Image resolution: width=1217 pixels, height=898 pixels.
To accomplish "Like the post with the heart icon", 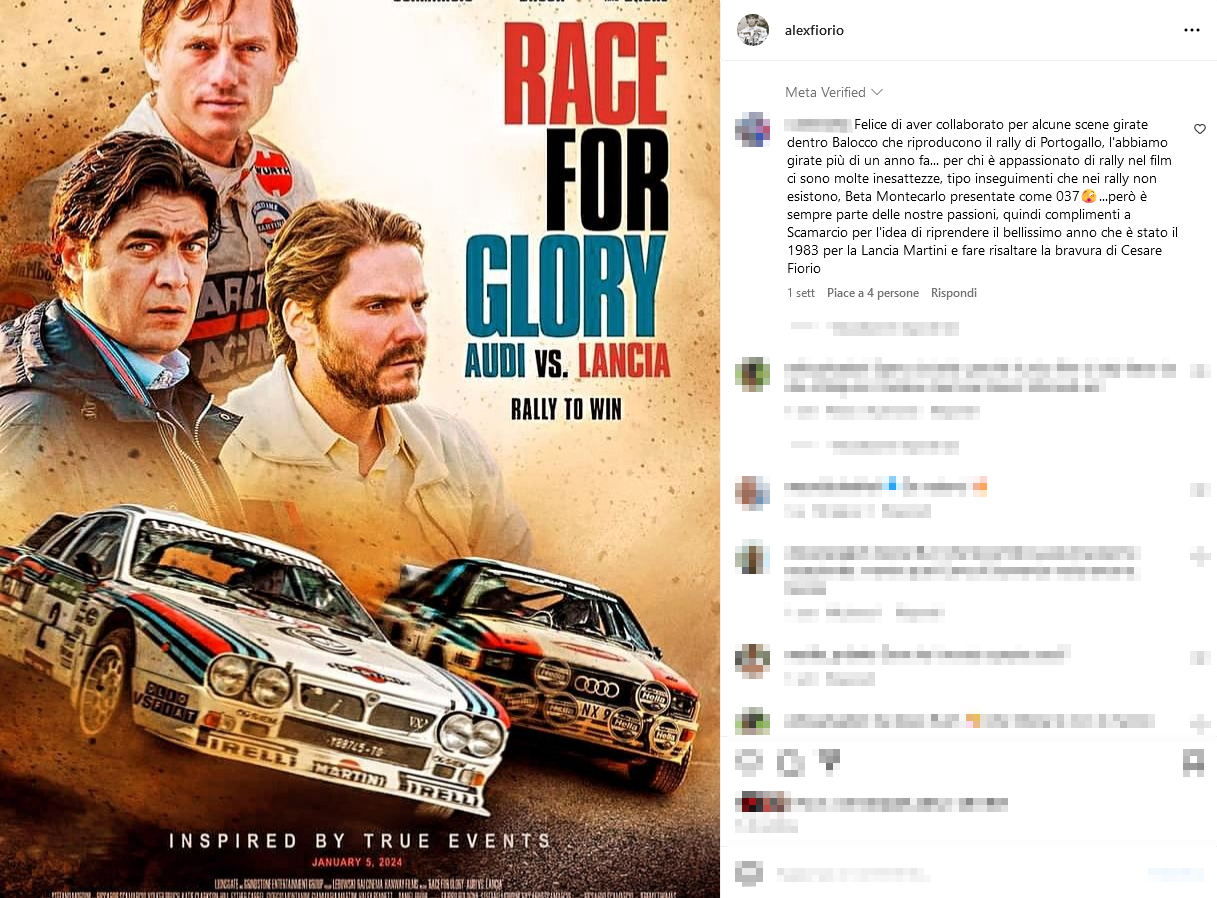I will [749, 763].
